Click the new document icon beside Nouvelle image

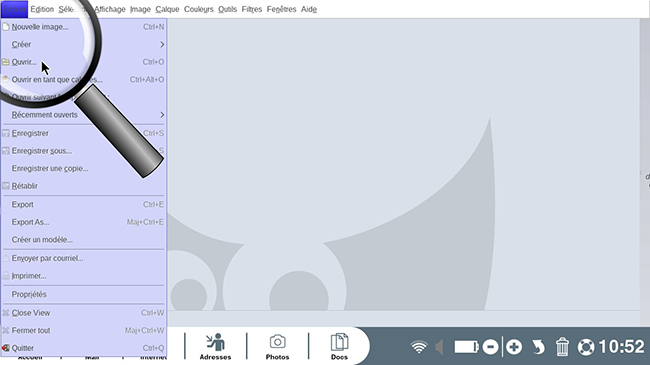[x=6, y=27]
